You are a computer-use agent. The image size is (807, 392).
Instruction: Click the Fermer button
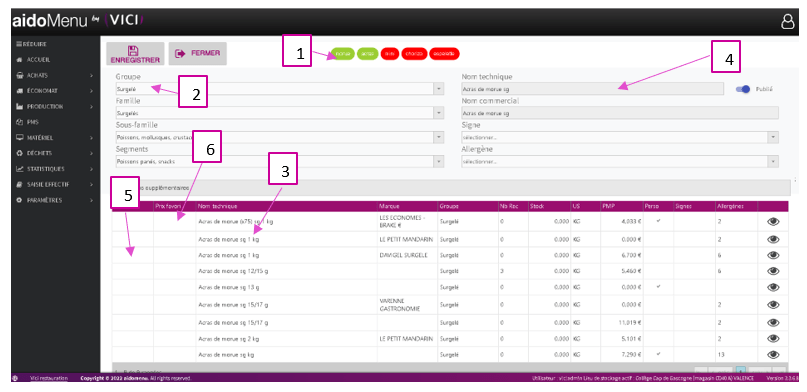pyautogui.click(x=198, y=54)
